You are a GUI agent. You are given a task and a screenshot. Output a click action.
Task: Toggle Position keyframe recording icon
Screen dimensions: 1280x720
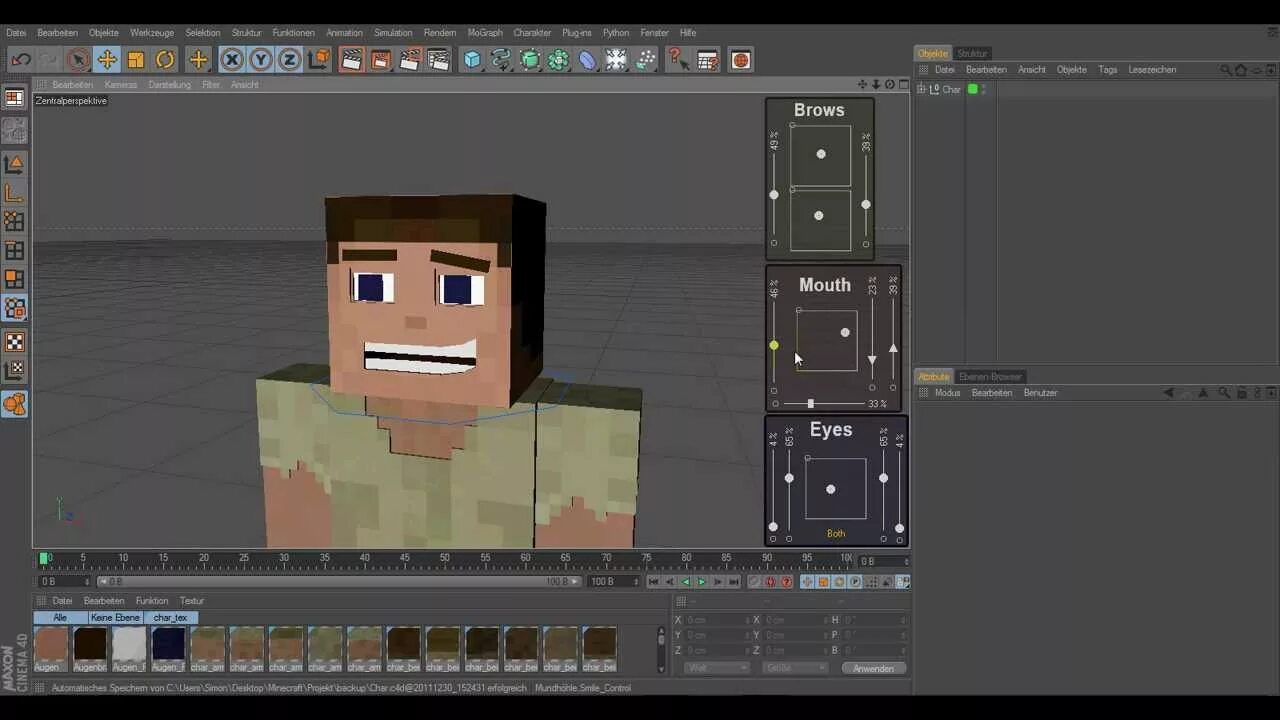coord(807,582)
